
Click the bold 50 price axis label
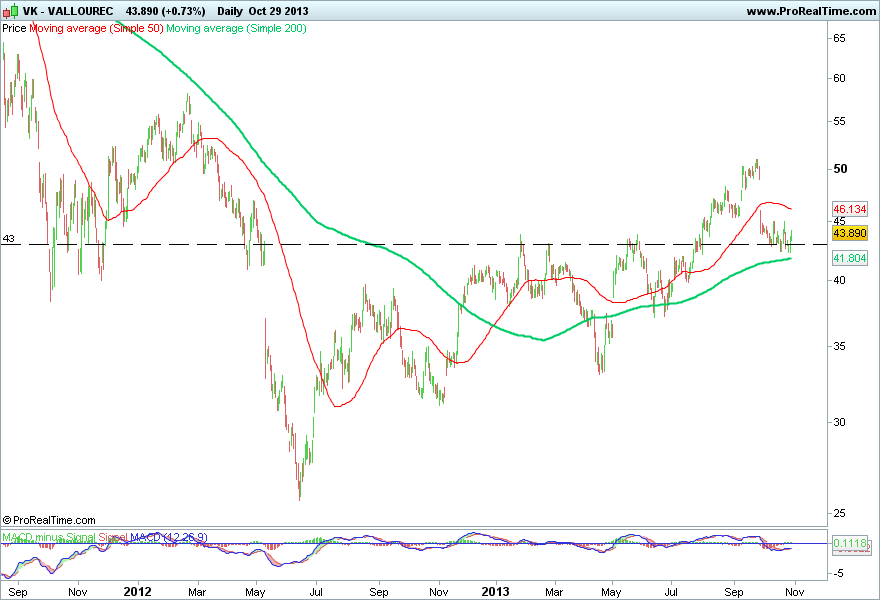[x=840, y=169]
